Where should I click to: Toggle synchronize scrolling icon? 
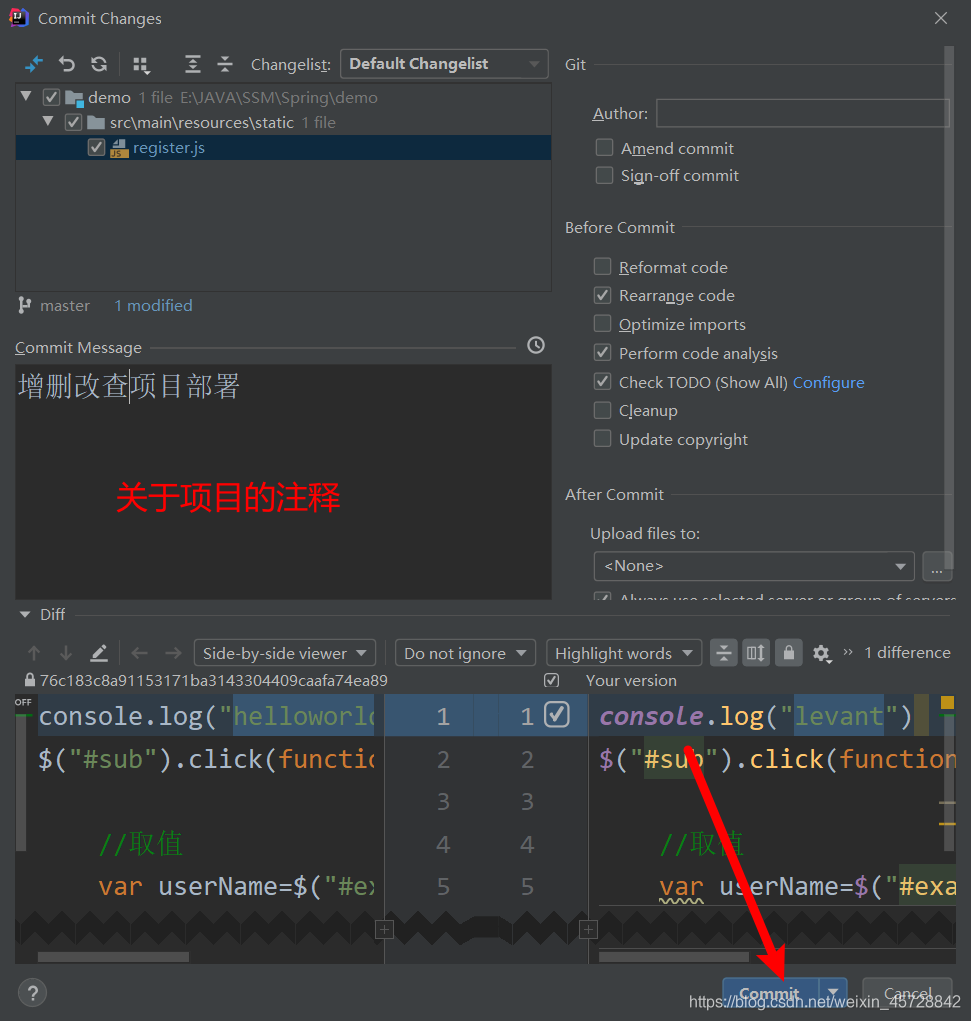[756, 652]
